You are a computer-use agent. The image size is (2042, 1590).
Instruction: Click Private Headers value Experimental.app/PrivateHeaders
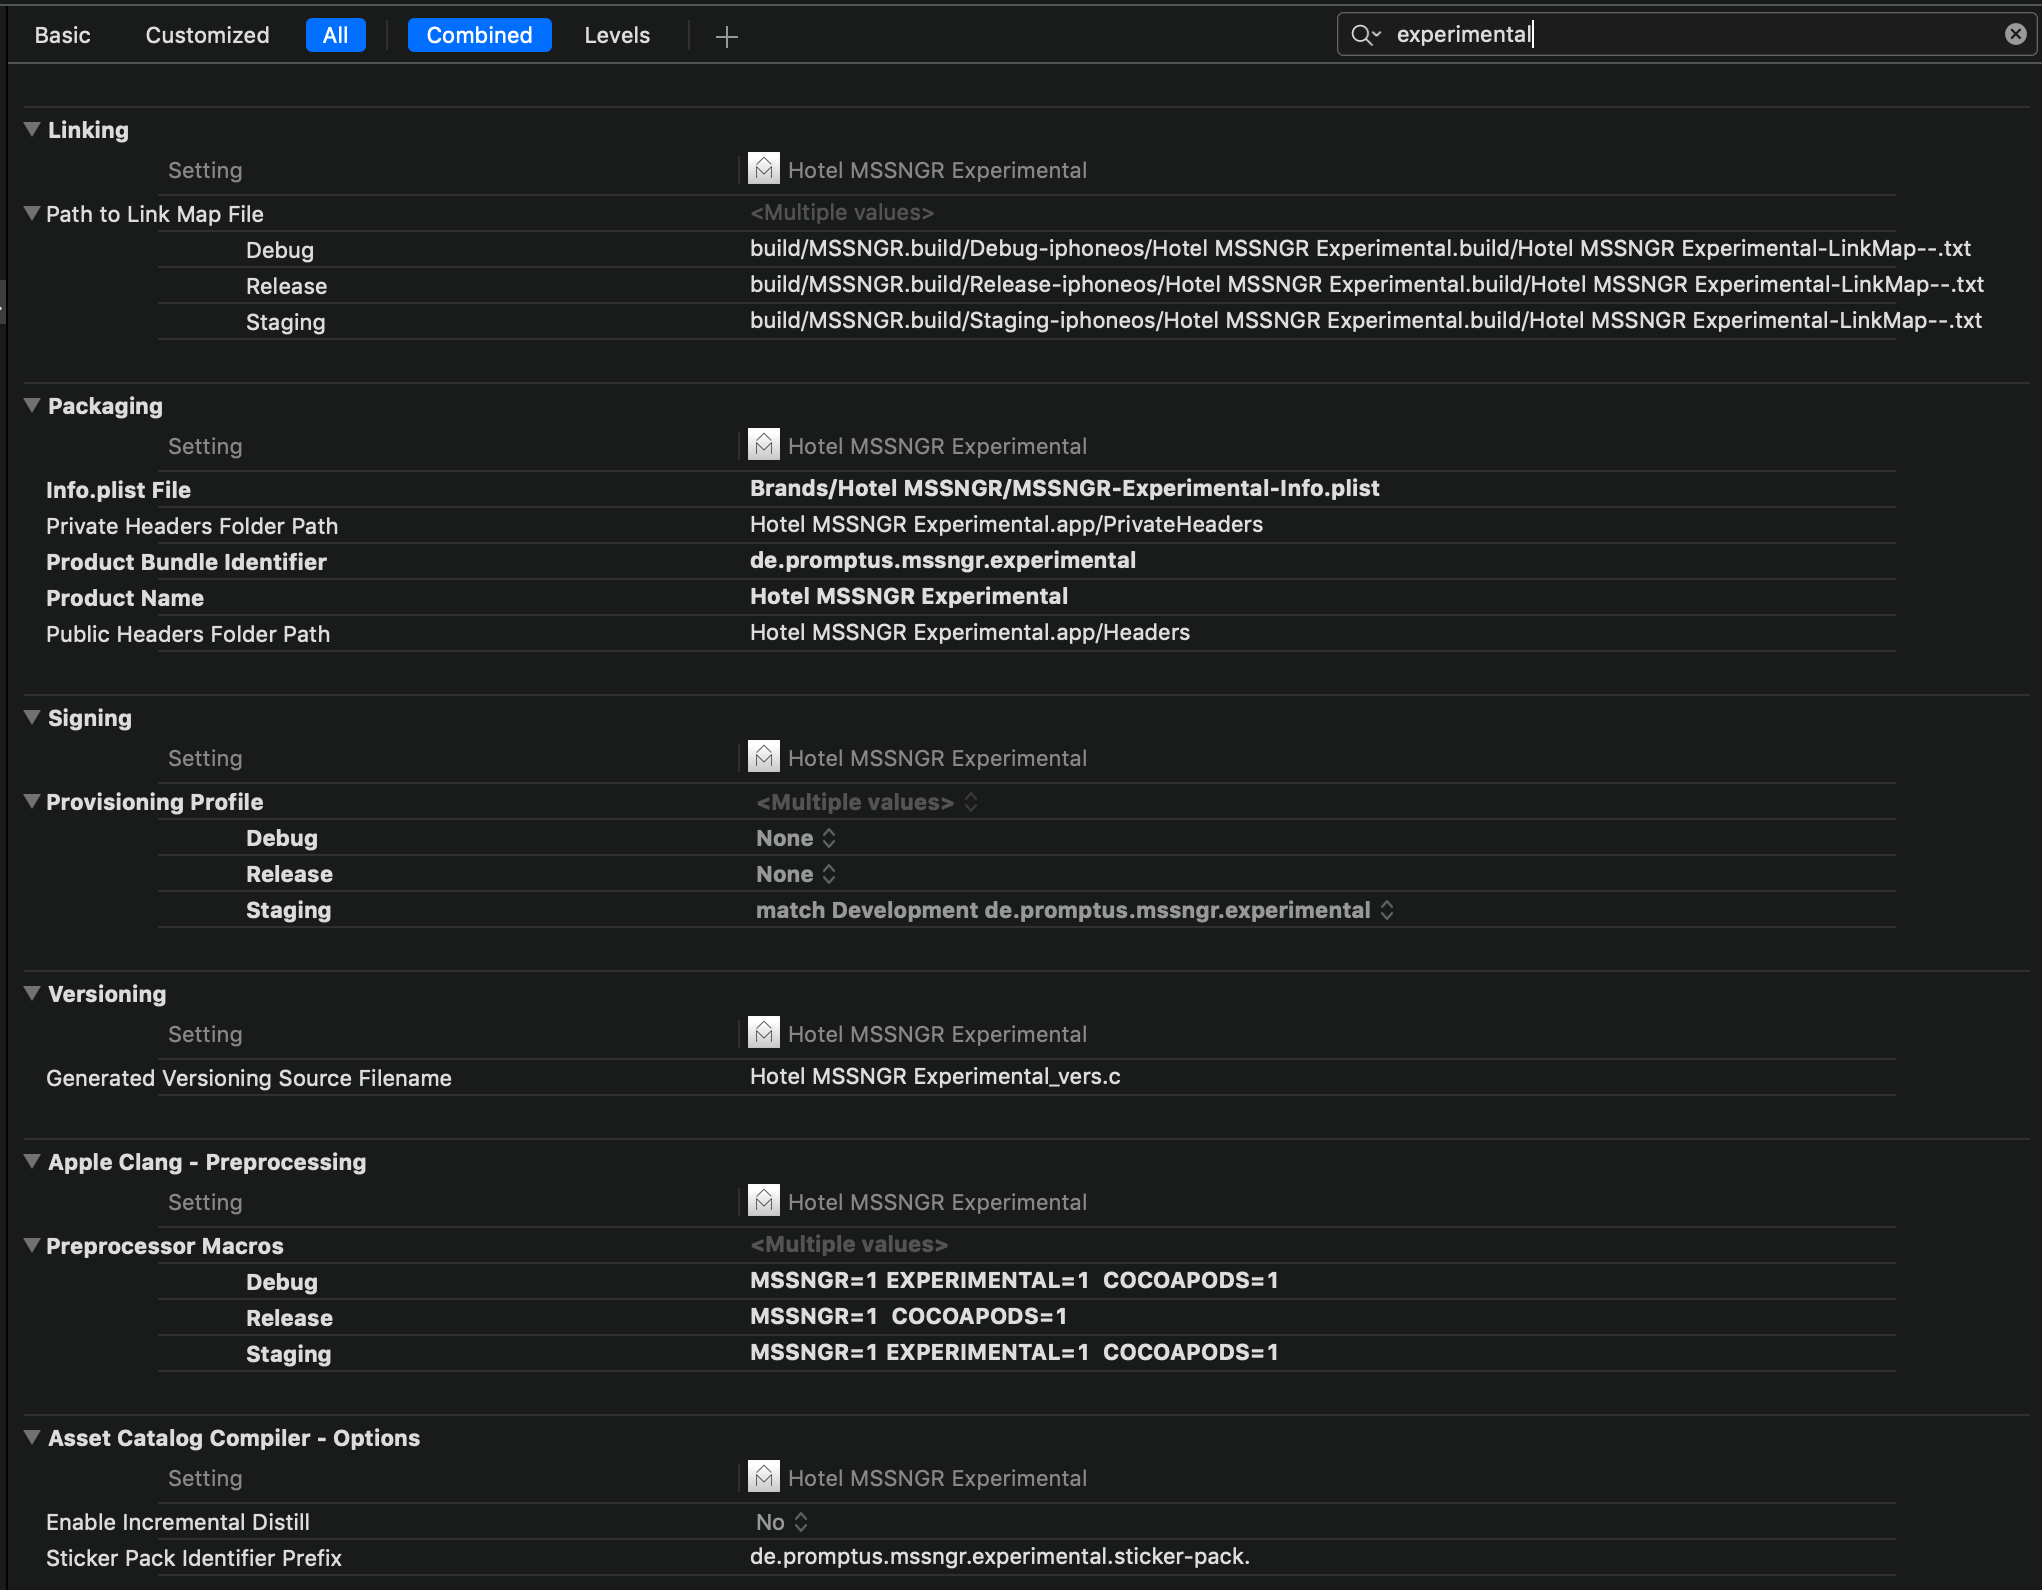(x=1006, y=524)
